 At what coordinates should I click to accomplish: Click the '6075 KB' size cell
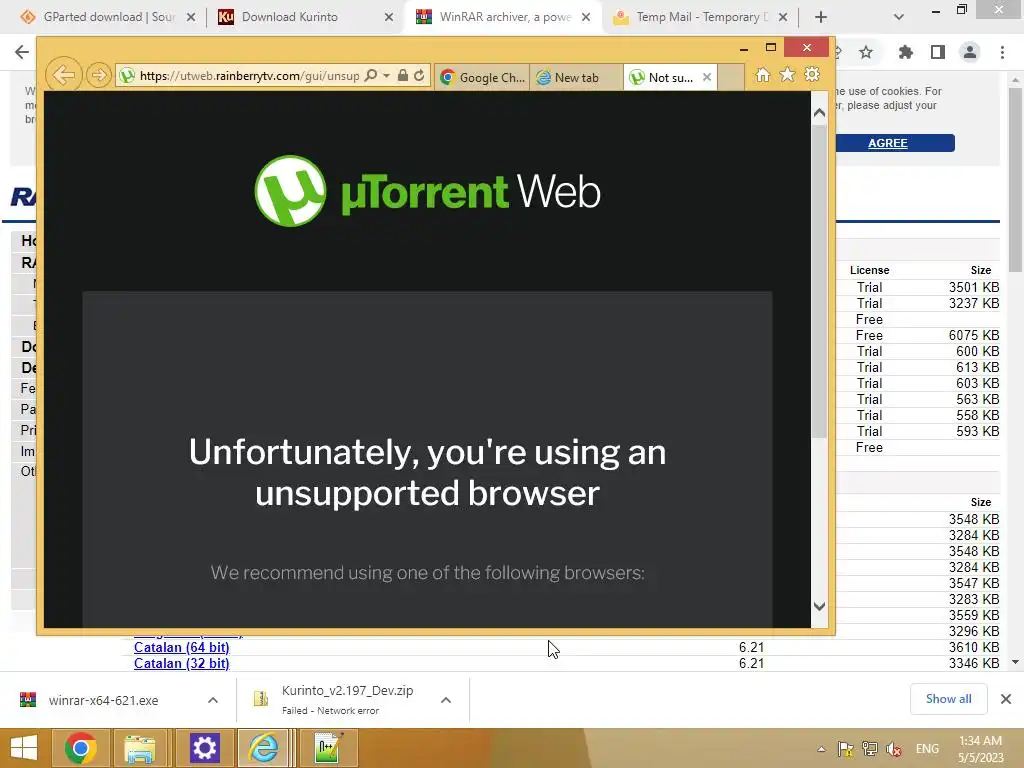[x=974, y=335]
